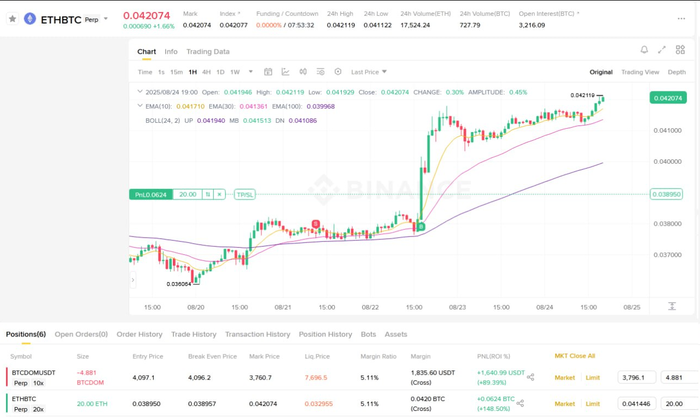The width and height of the screenshot is (700, 418).
Task: Expand the left drawing tools panel arrow
Action: (133, 280)
